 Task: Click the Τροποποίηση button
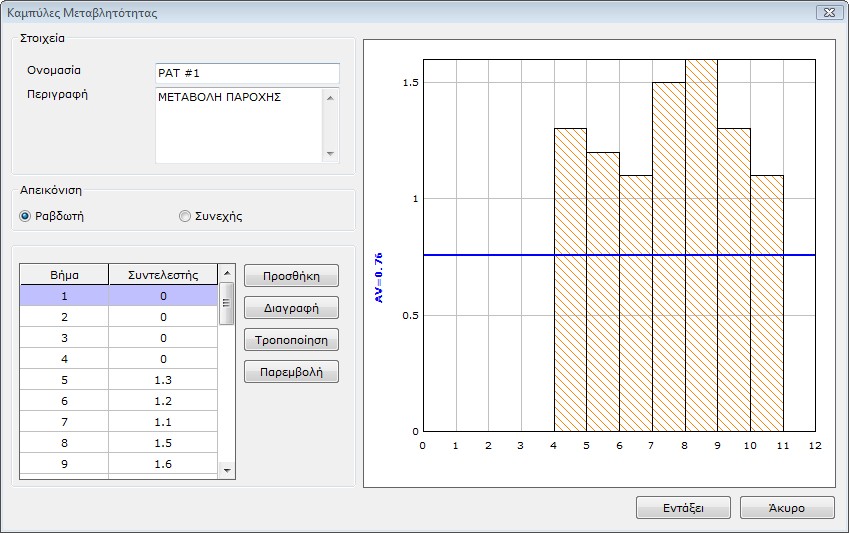coord(291,340)
